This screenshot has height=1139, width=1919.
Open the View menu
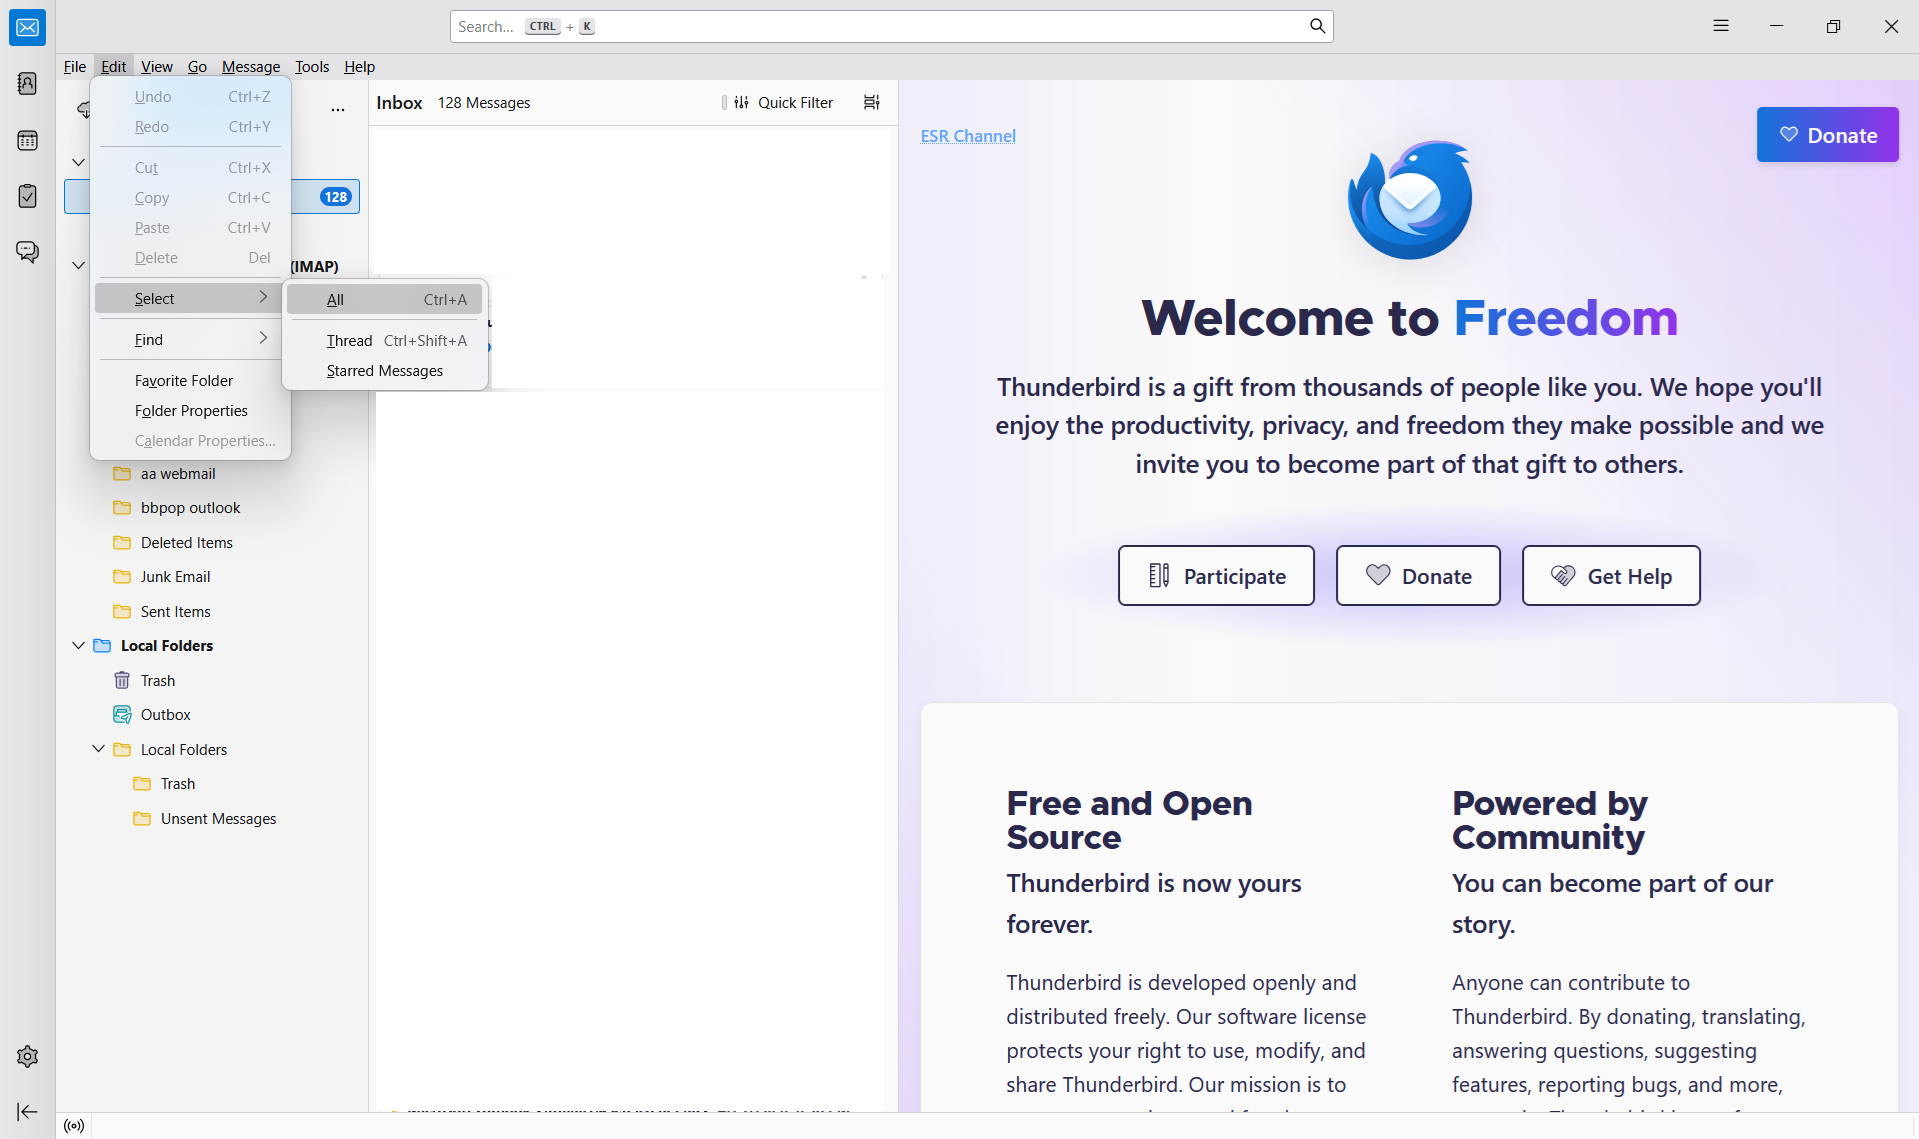click(157, 67)
